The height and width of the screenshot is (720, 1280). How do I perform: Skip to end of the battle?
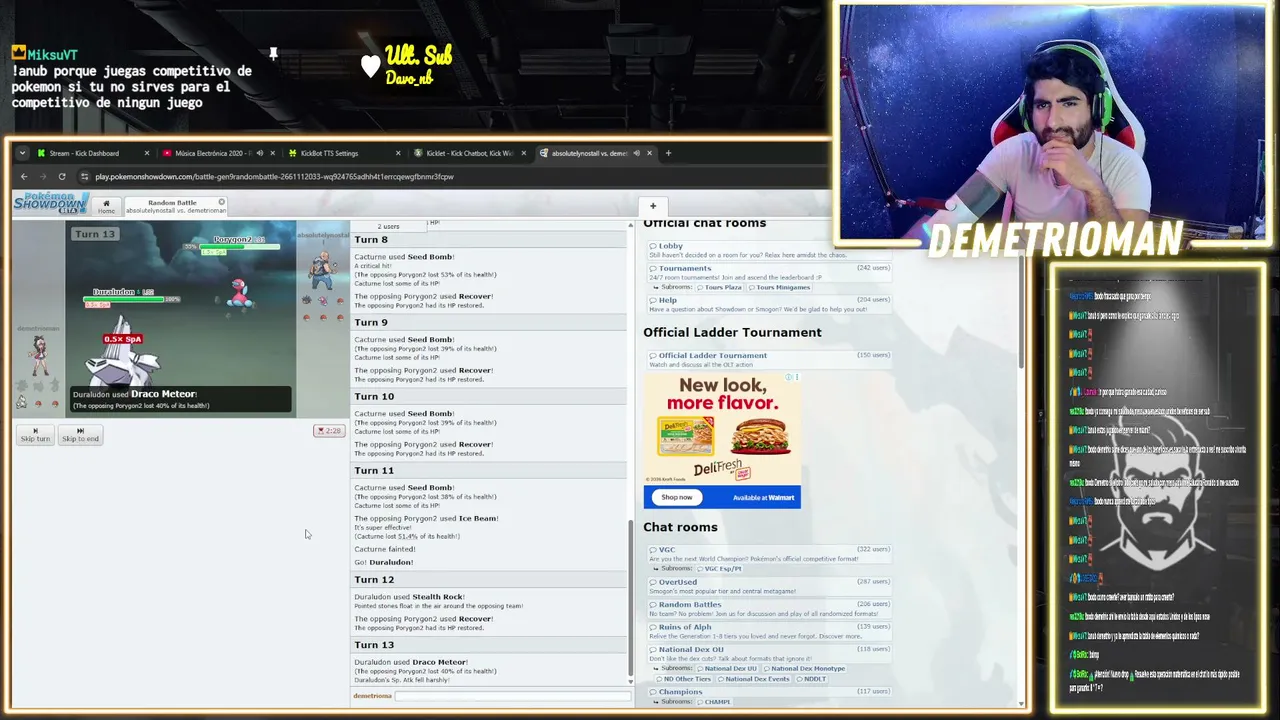(80, 434)
